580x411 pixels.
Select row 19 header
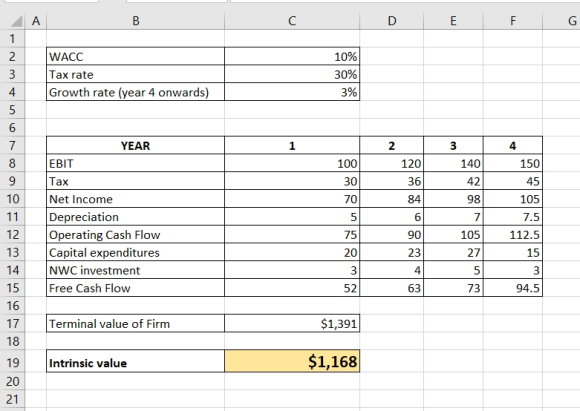click(12, 361)
